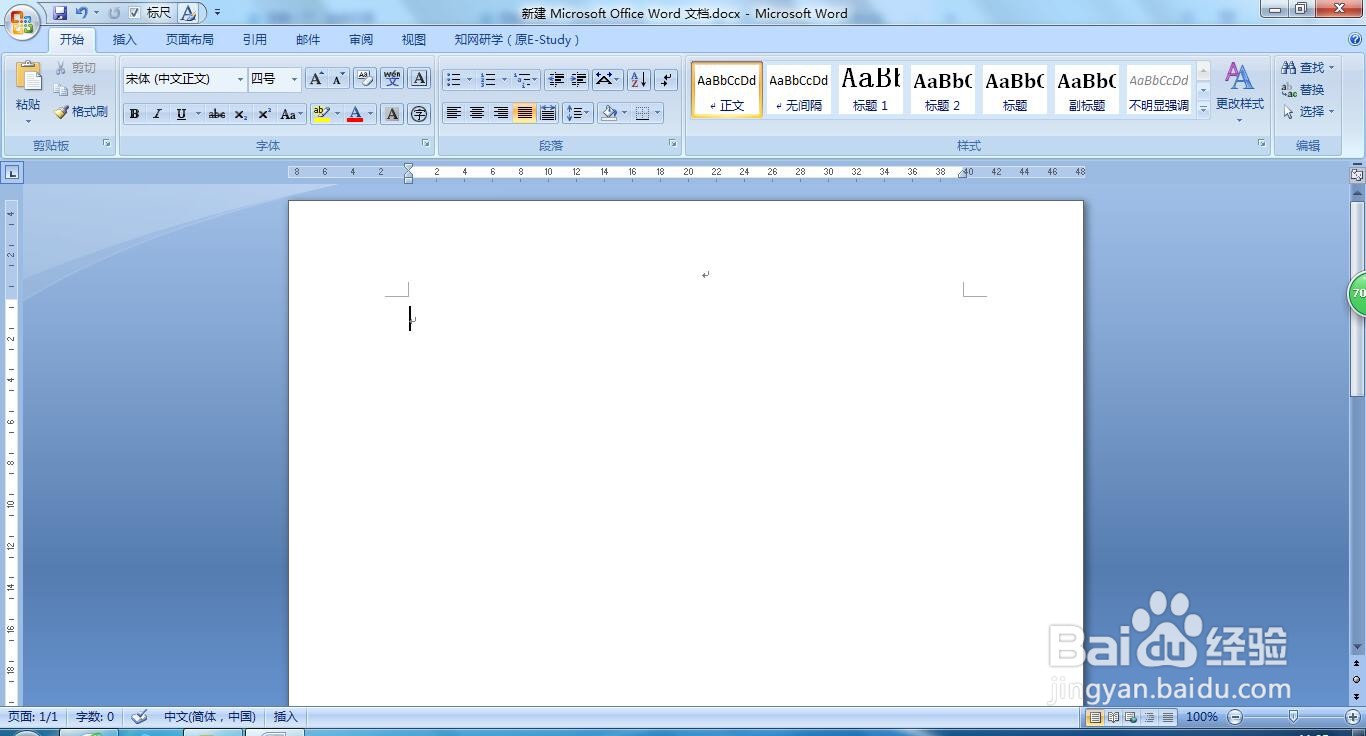The image size is (1366, 736).
Task: Align text right
Action: click(501, 113)
